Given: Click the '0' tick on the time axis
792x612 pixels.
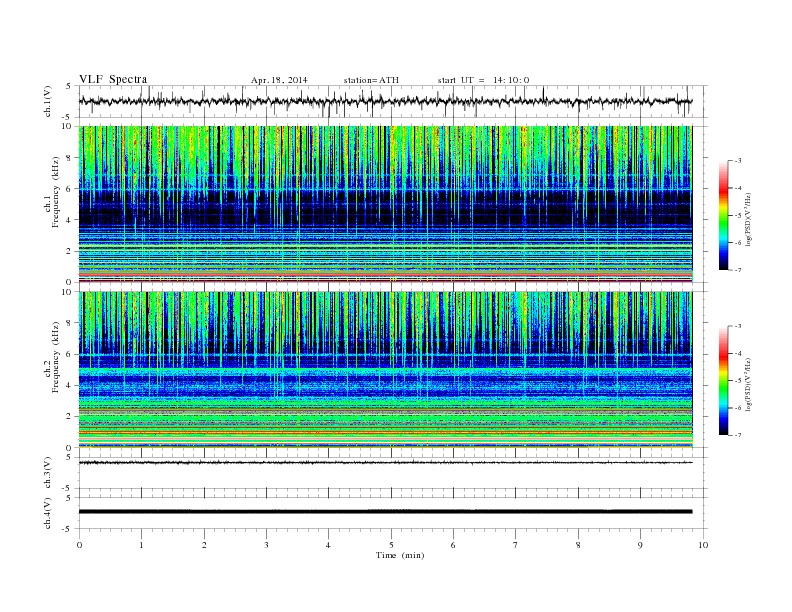Looking at the screenshot, I should (79, 545).
